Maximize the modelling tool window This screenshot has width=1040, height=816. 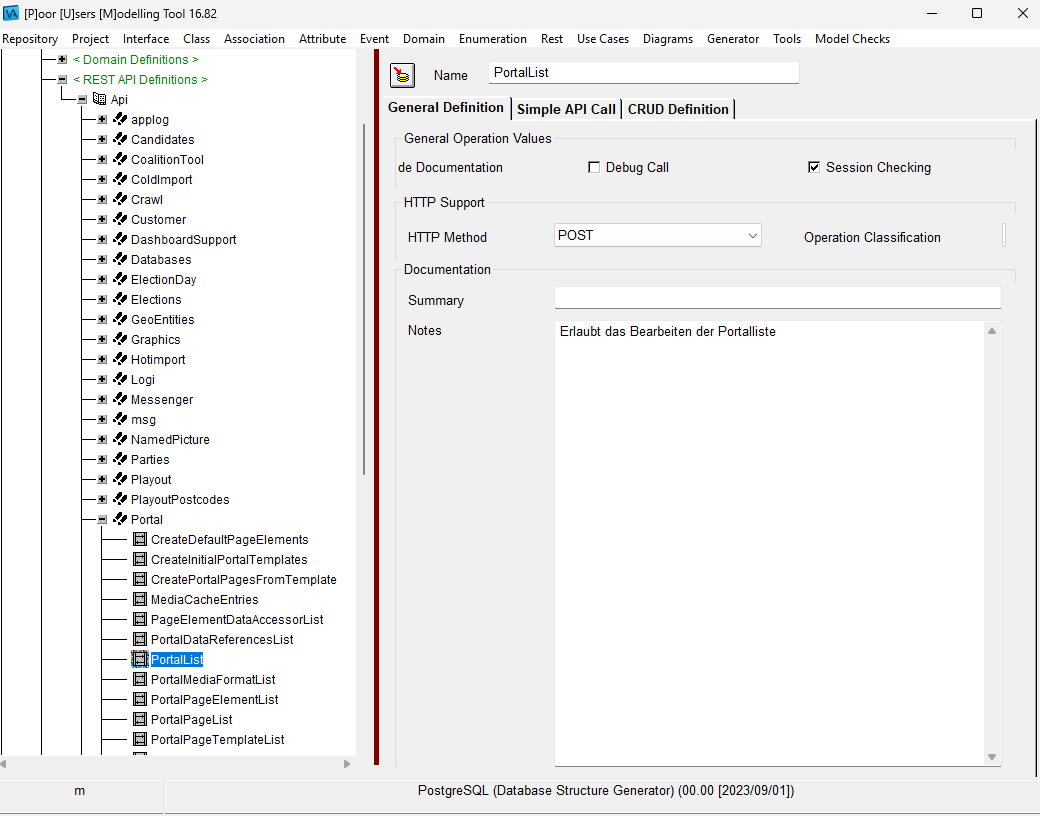coord(976,13)
